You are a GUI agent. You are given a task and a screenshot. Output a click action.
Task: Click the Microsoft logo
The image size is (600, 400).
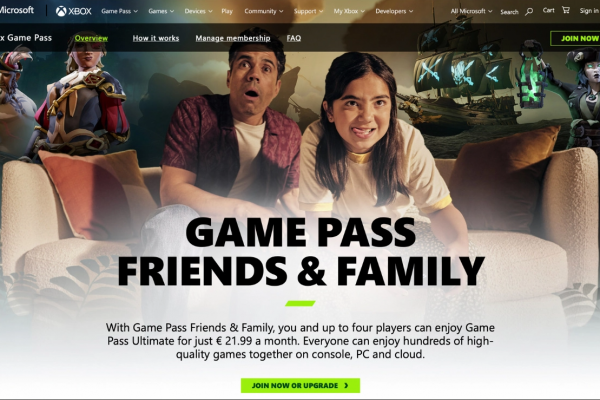click(x=16, y=10)
